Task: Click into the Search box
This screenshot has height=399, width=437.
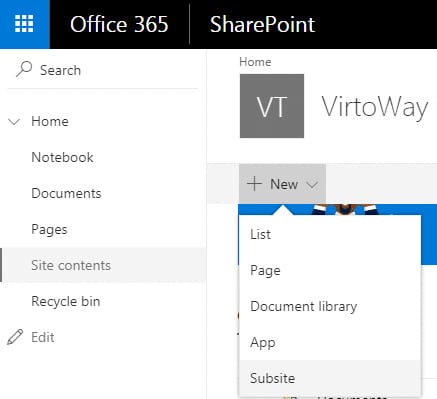Action: click(103, 70)
